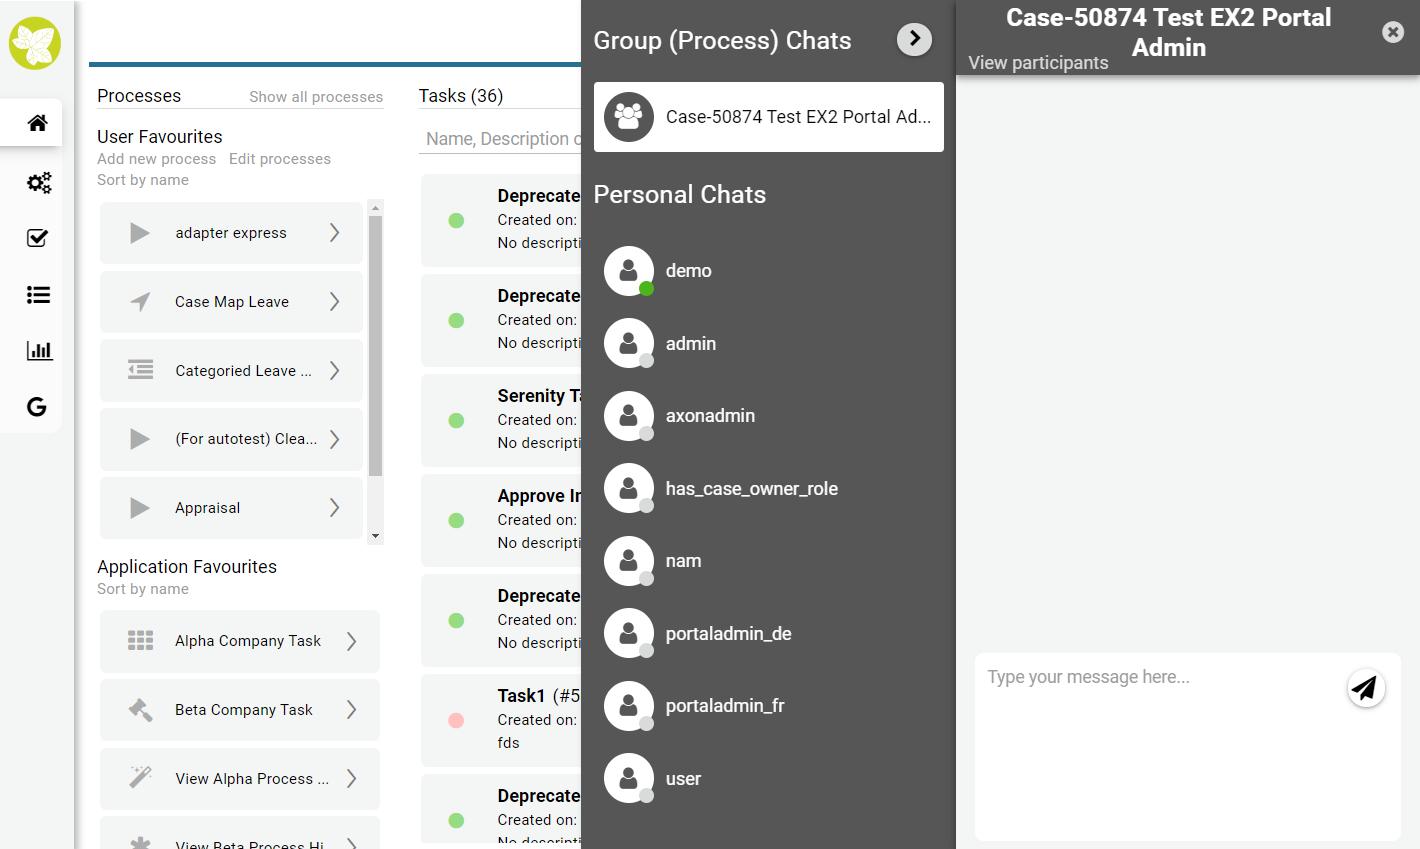
Task: Open the case list icon in sidebar
Action: (x=38, y=294)
